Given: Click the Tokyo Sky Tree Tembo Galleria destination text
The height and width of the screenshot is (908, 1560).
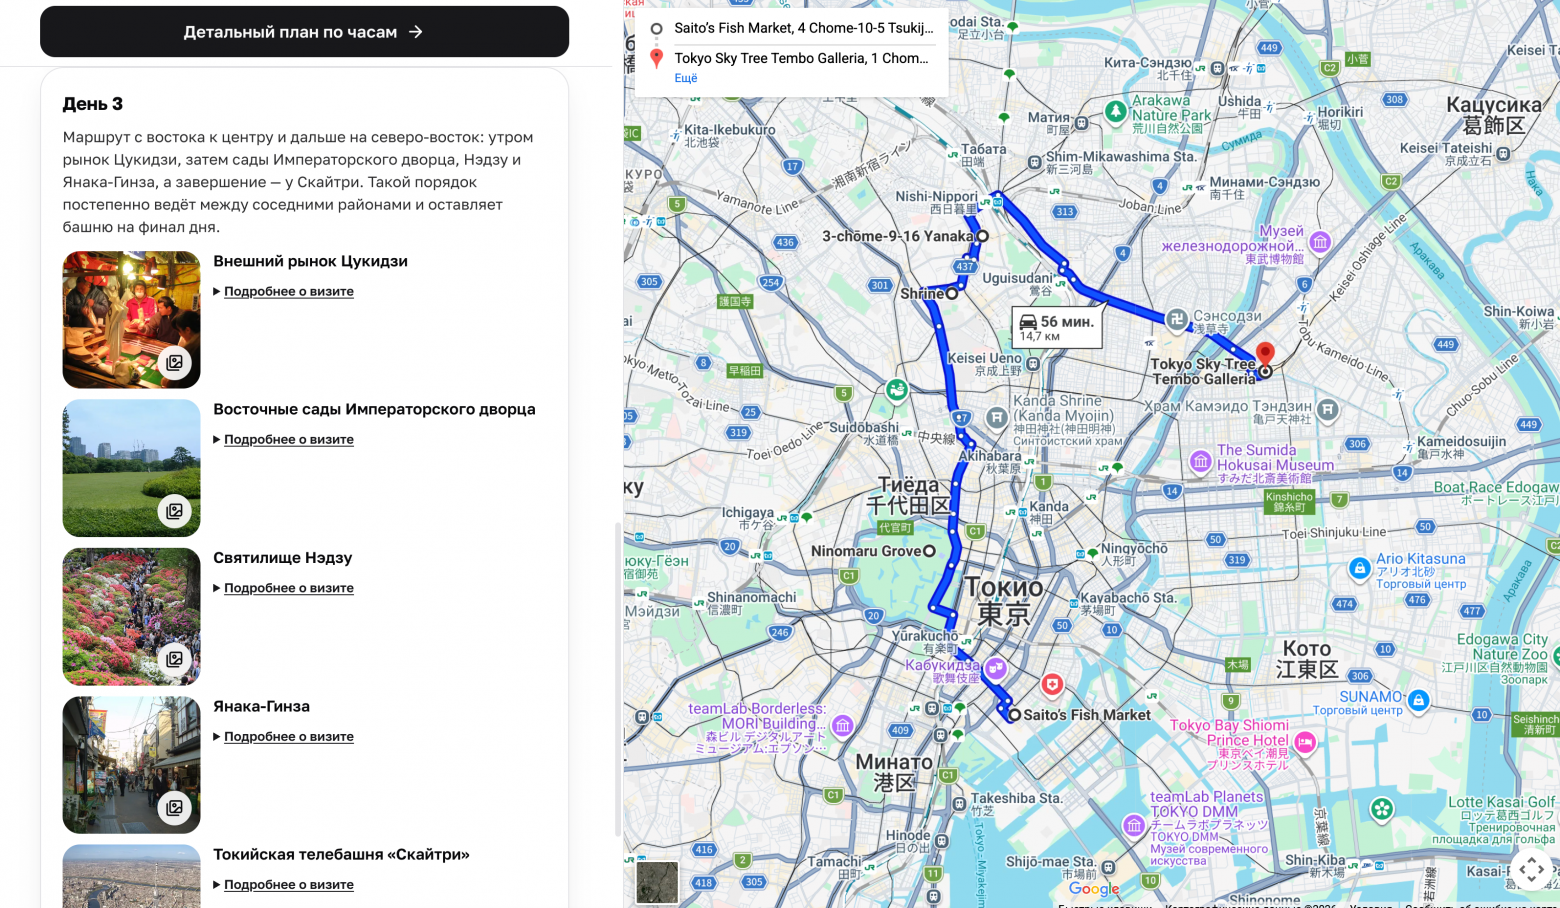Looking at the screenshot, I should (802, 58).
